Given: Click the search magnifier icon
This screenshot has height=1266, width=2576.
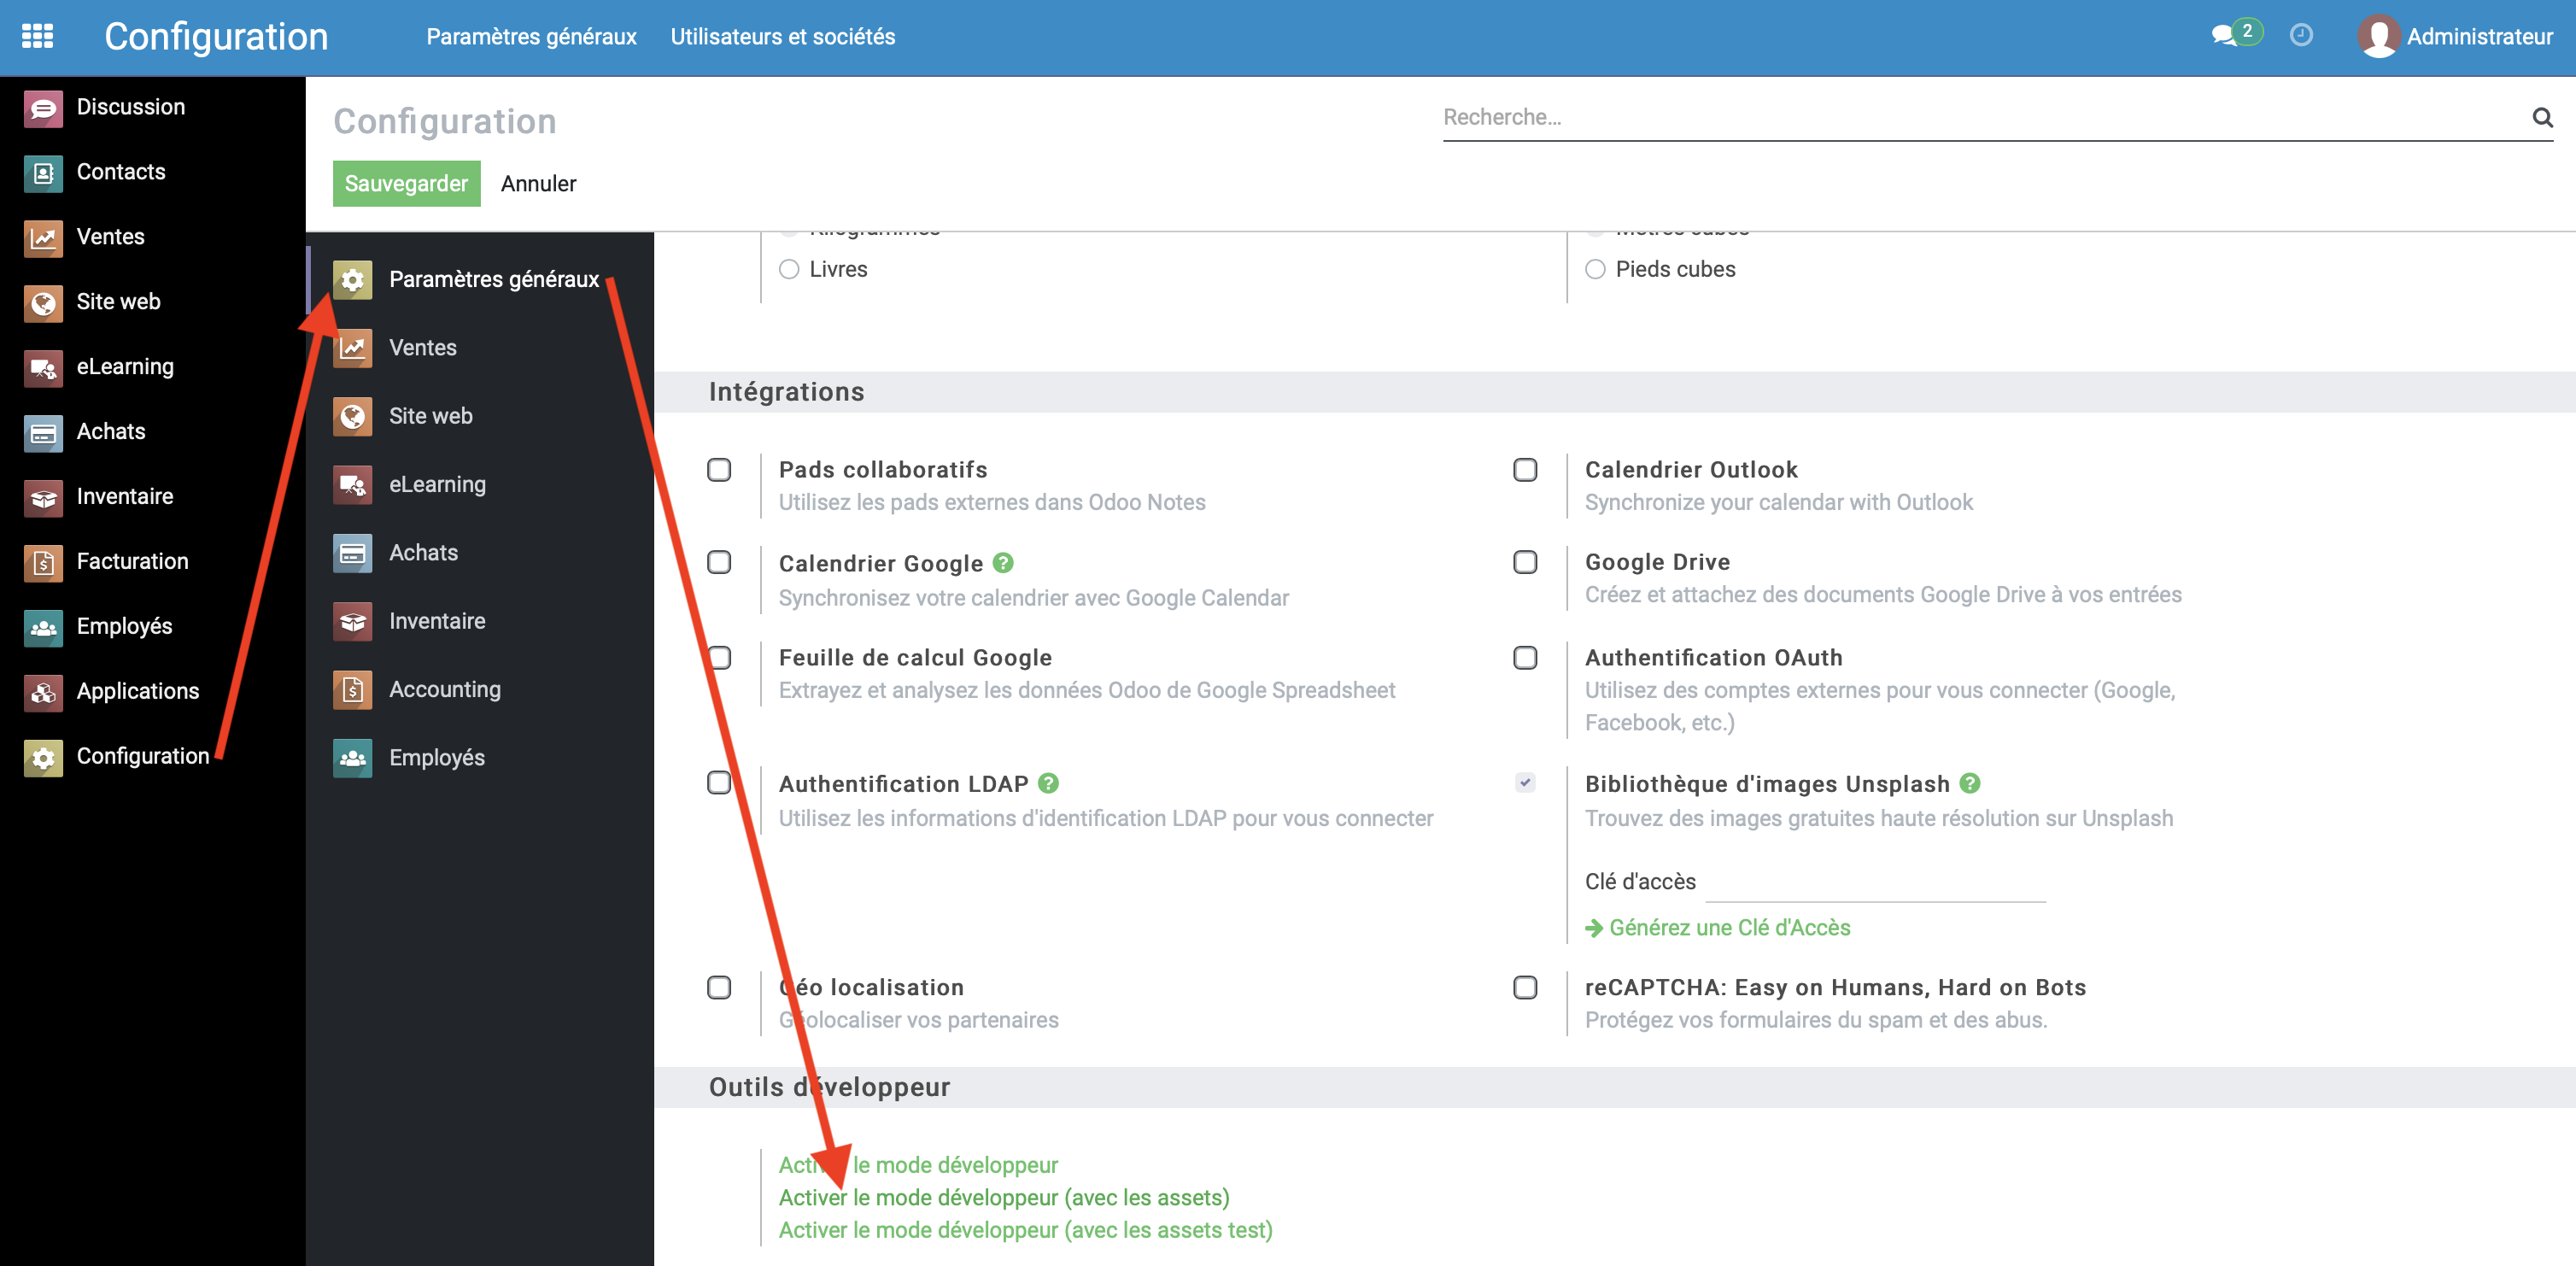Looking at the screenshot, I should pyautogui.click(x=2541, y=118).
